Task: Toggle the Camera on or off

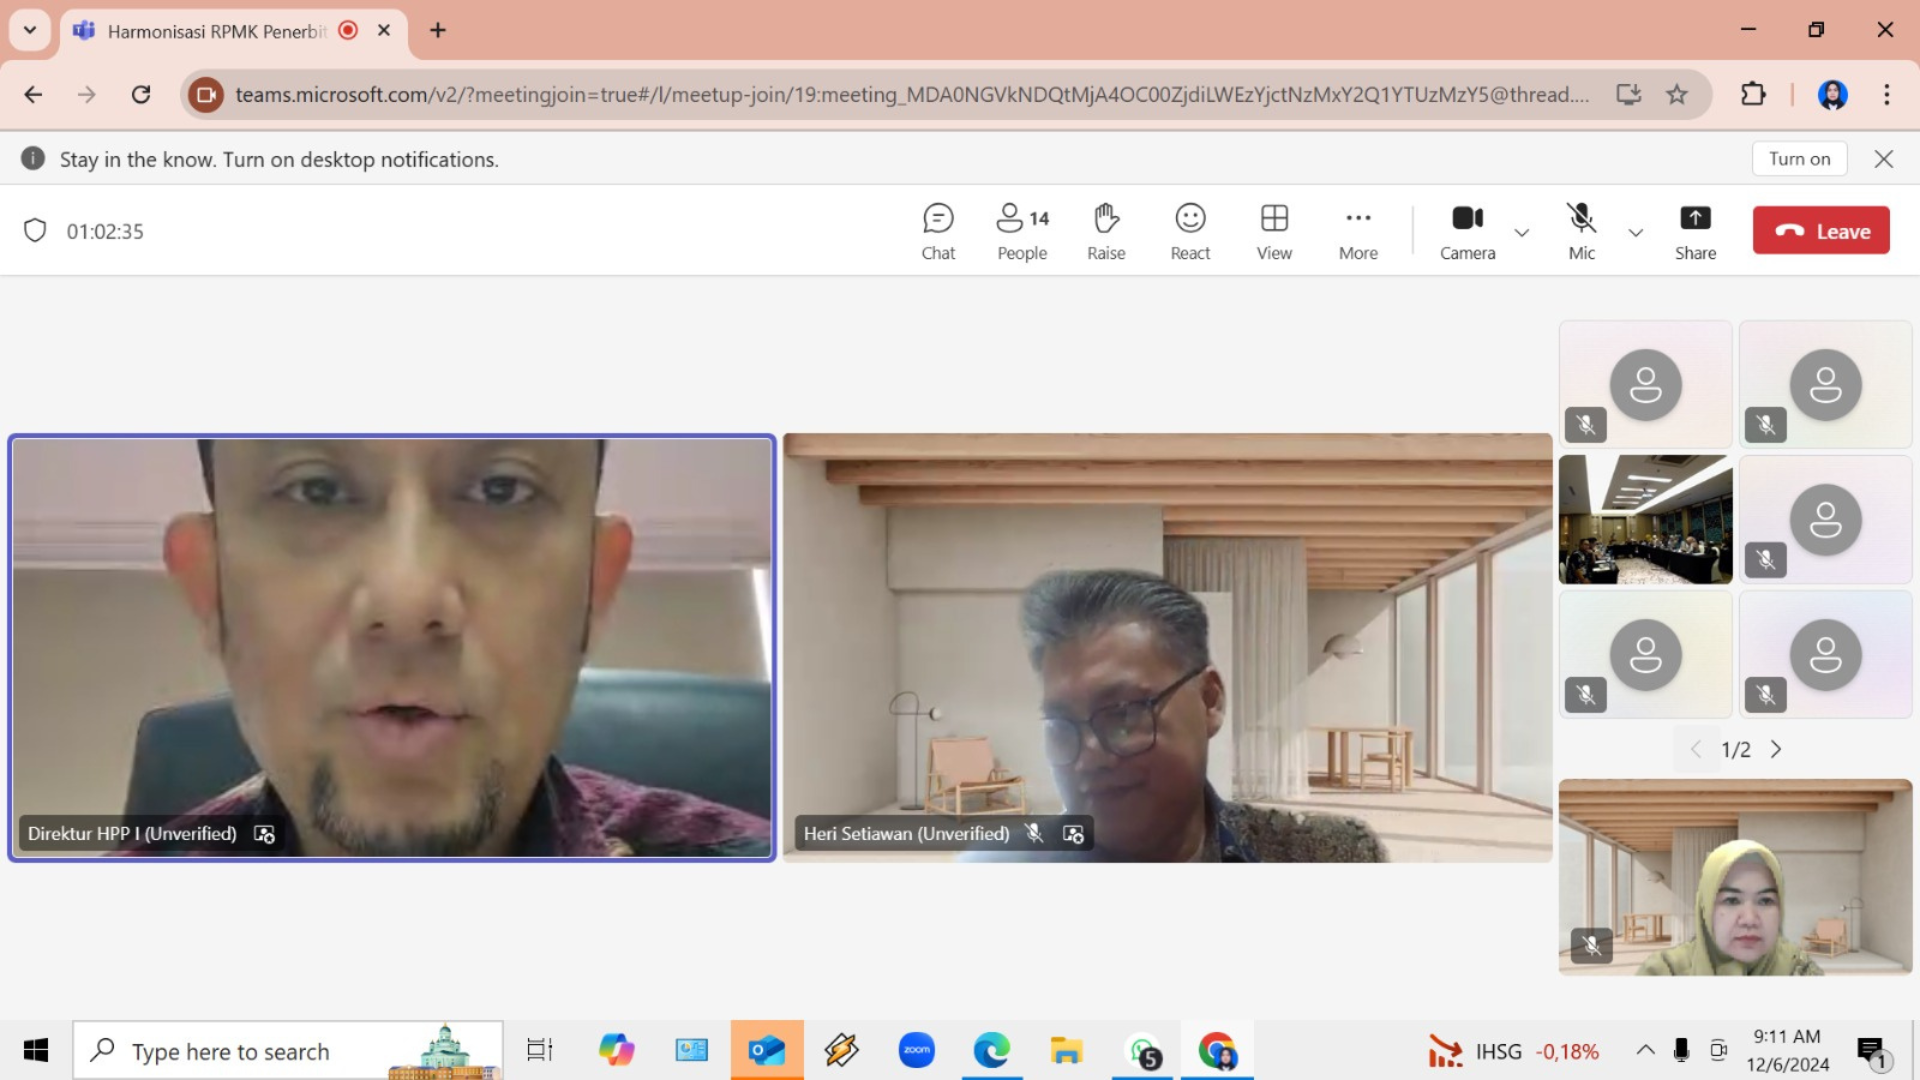Action: 1467,231
